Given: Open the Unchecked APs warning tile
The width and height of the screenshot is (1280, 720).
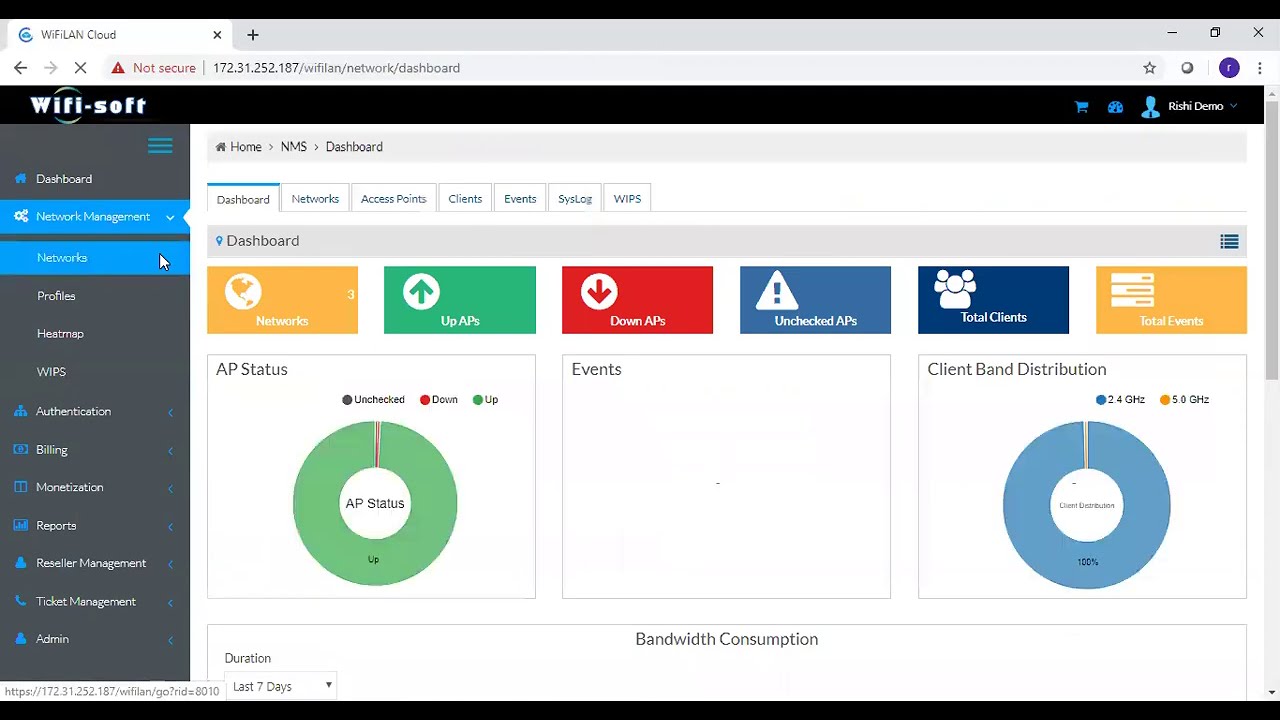Looking at the screenshot, I should [x=815, y=300].
